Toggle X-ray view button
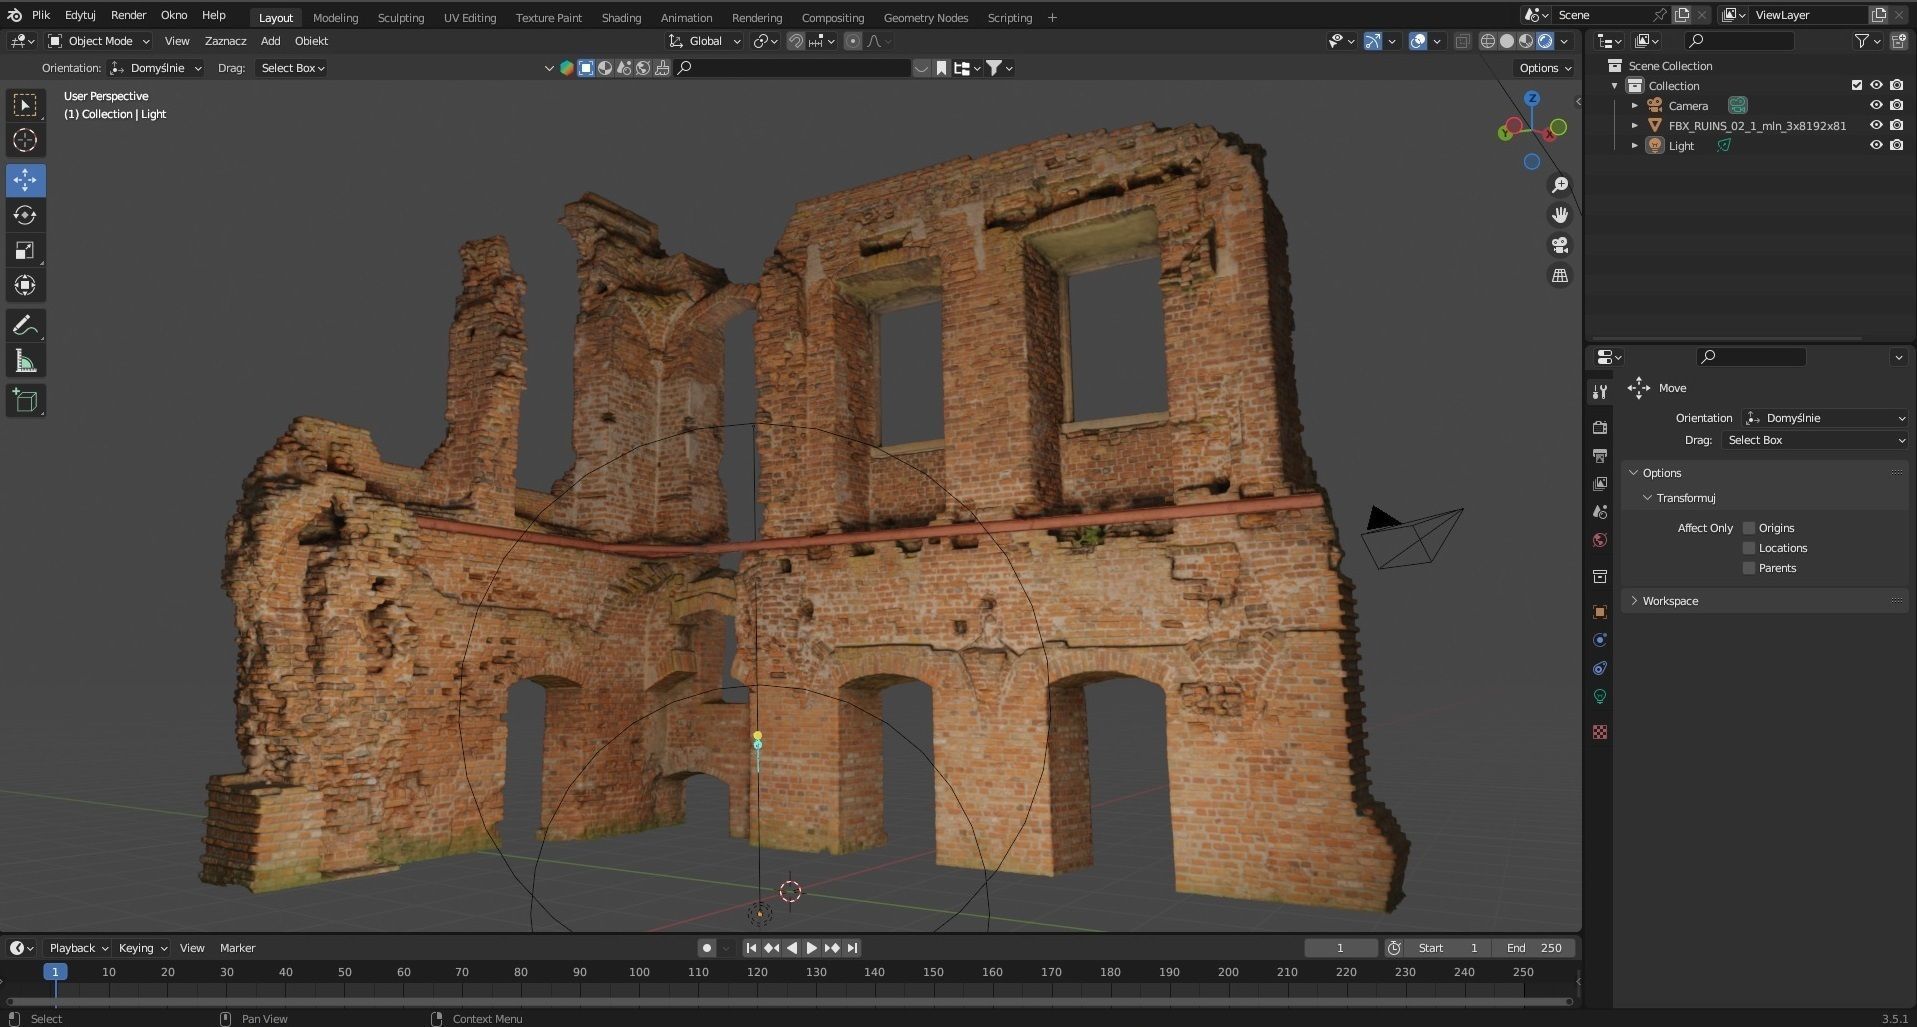This screenshot has height=1027, width=1917. point(1462,41)
